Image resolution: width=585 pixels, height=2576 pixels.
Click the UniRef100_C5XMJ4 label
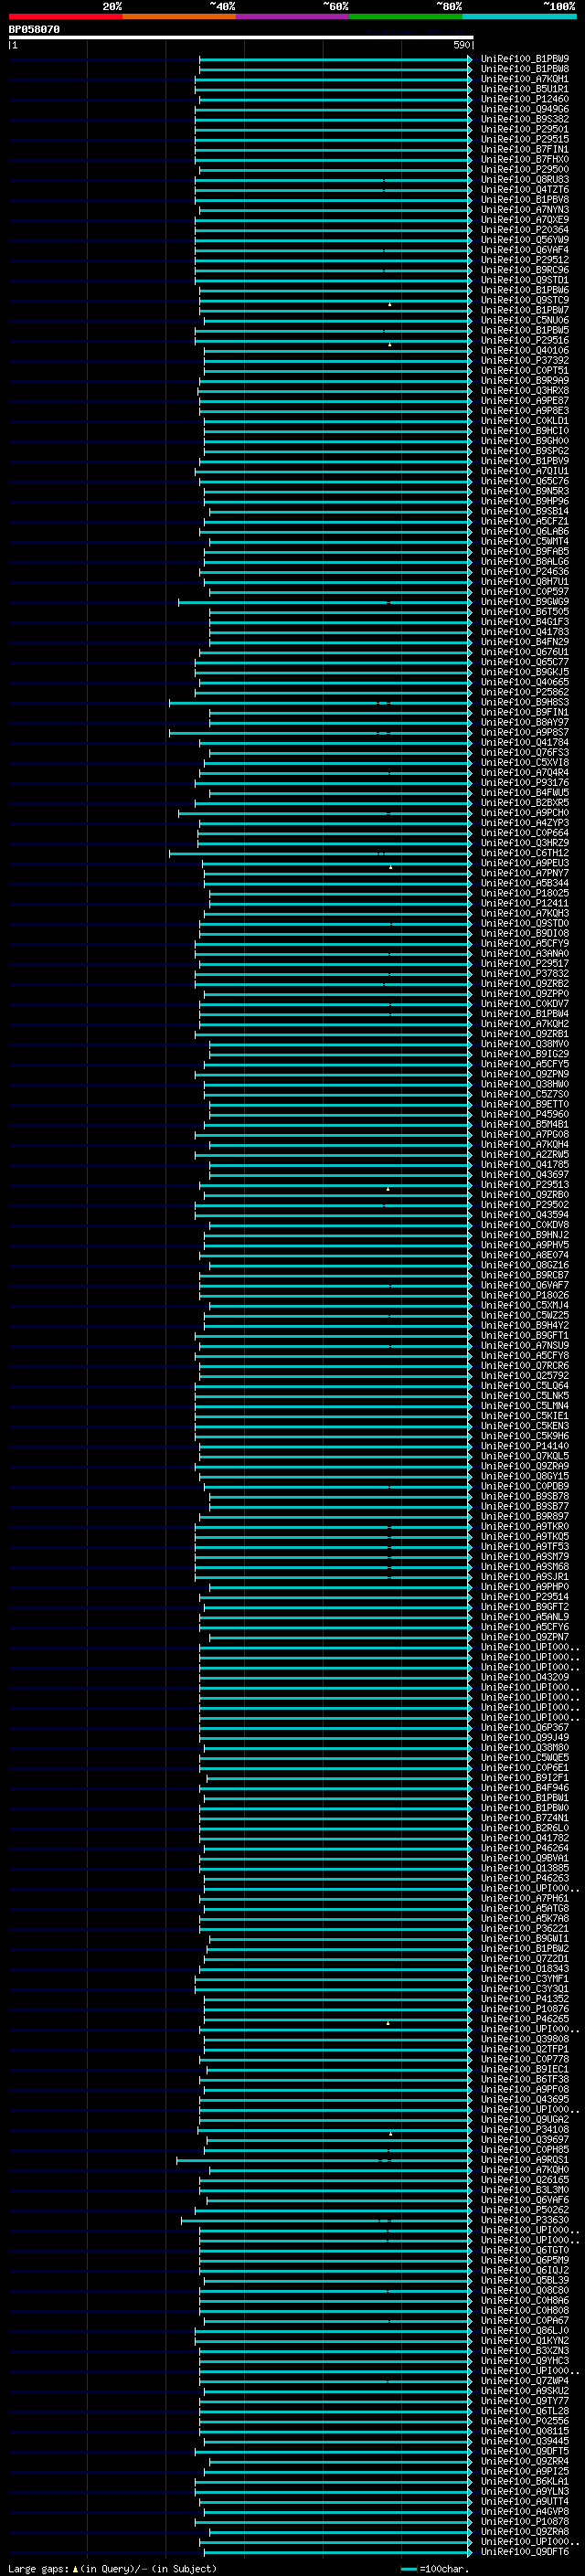525,1305
